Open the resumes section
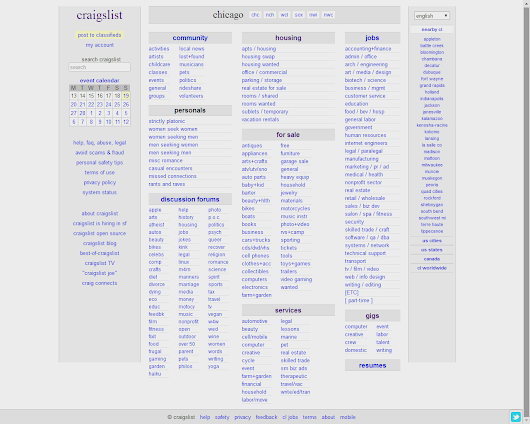This screenshot has width=530, height=424. click(x=372, y=366)
